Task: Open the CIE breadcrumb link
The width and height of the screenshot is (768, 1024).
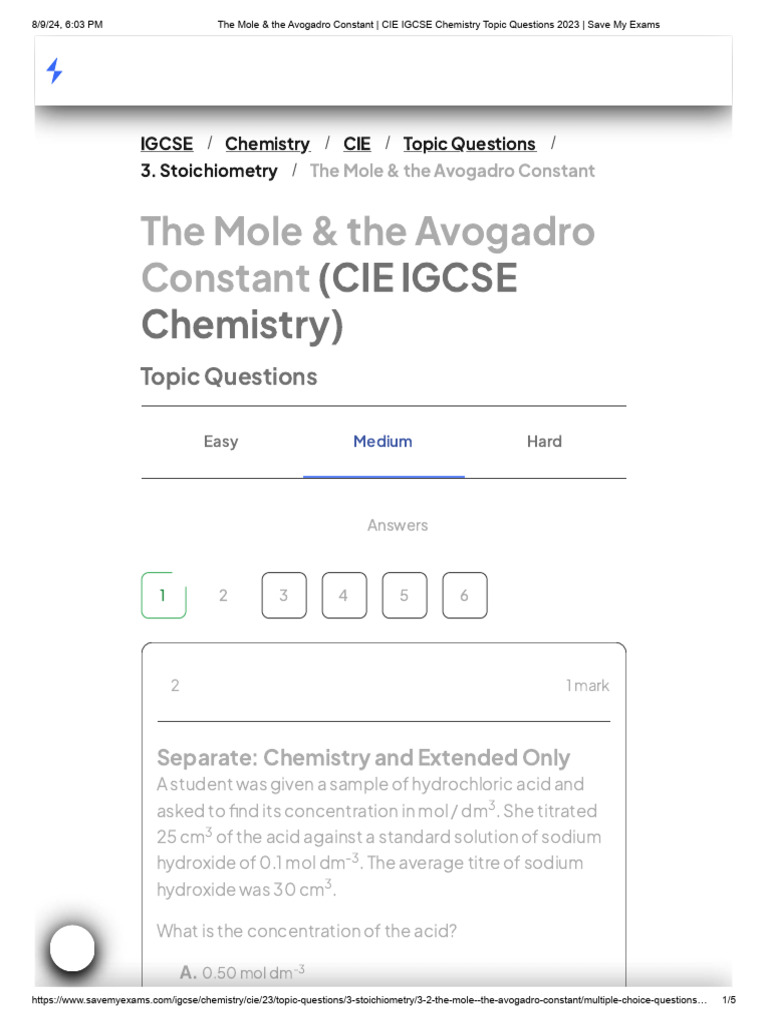Action: [357, 144]
